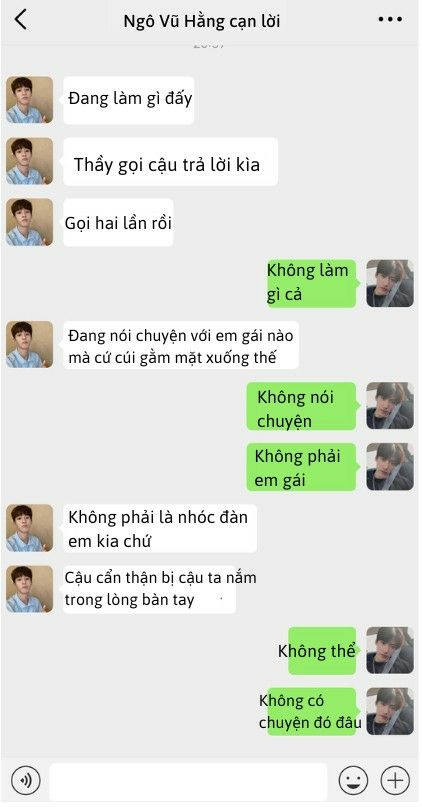Tap the plus attachment icon
The height and width of the screenshot is (807, 422).
click(x=395, y=781)
